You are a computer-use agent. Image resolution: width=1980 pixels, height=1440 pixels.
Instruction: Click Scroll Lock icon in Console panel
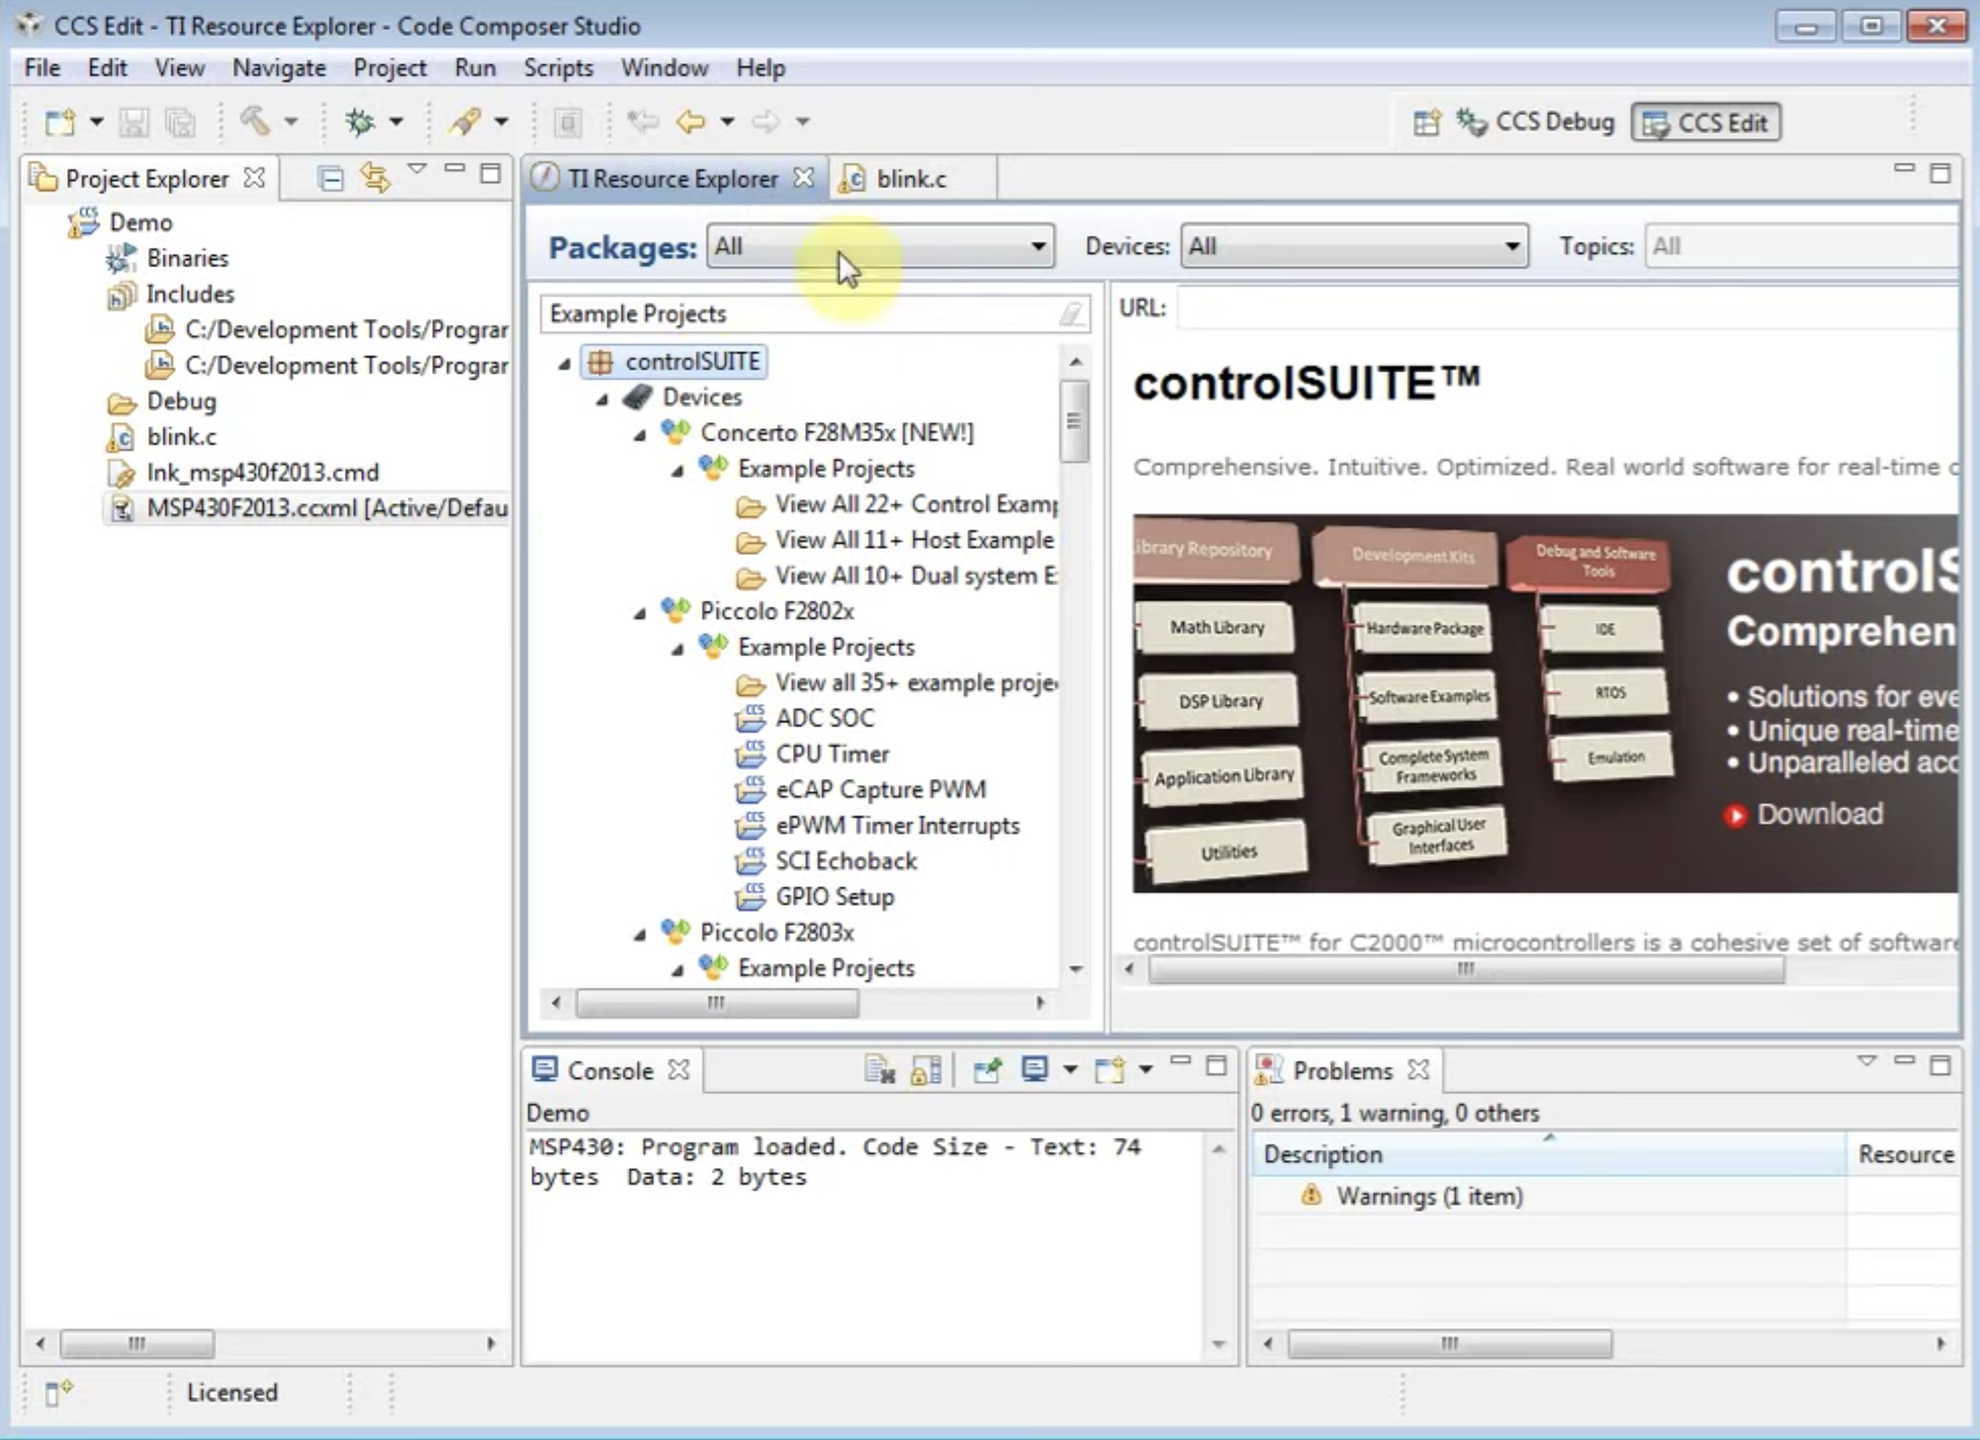pos(926,1070)
